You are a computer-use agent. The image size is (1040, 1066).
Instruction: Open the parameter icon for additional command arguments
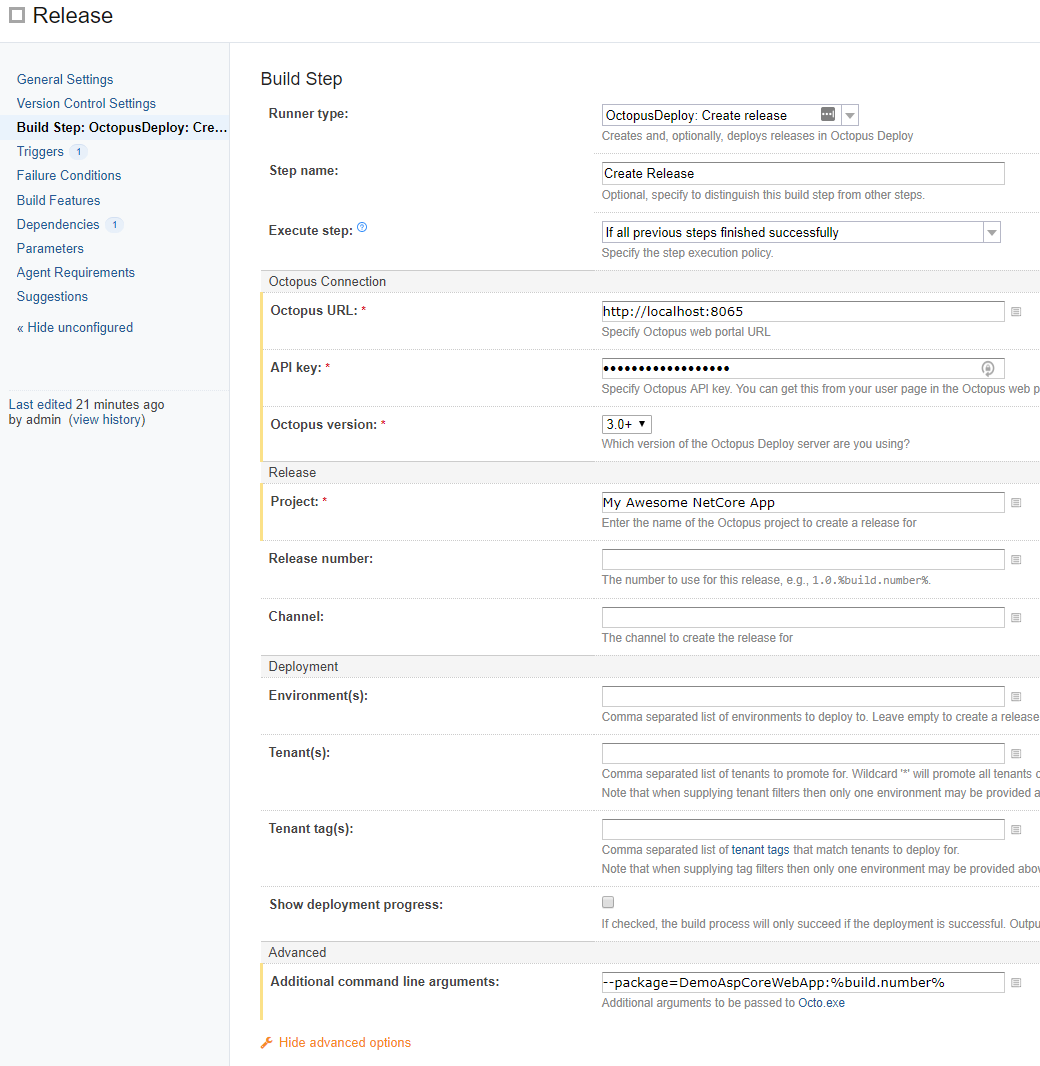[x=1016, y=982]
